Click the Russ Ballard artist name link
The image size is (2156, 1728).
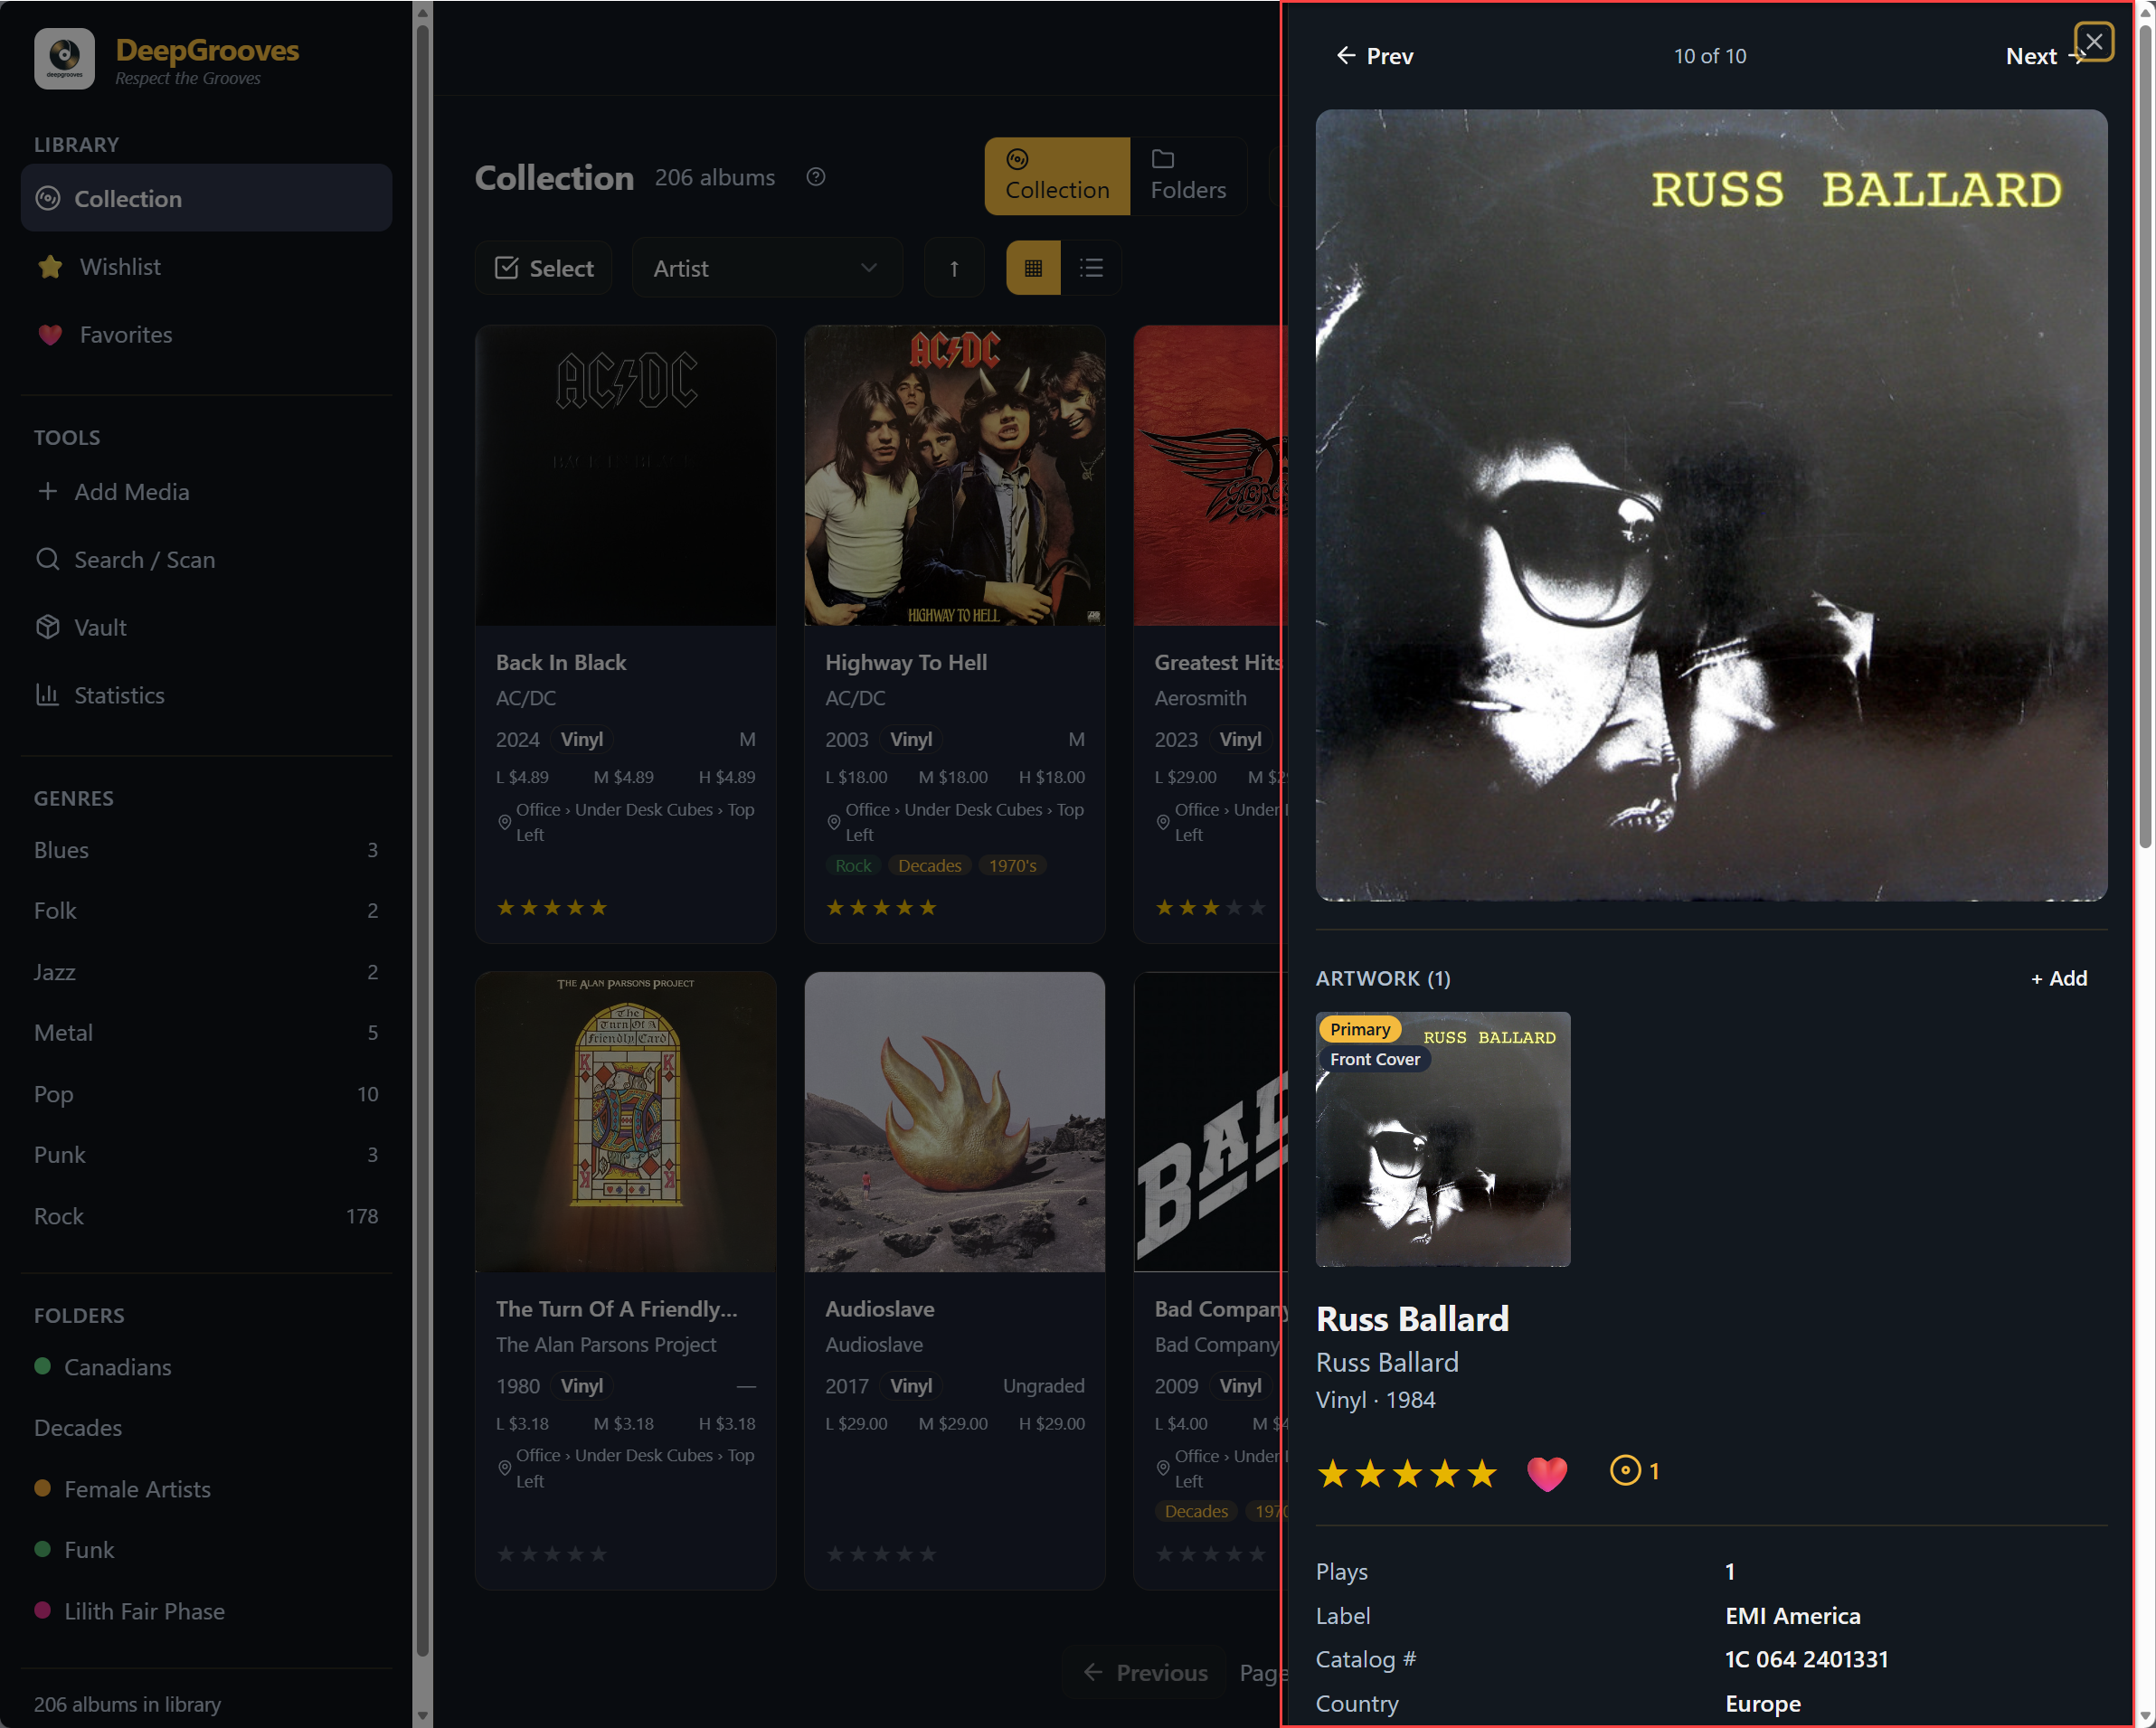pos(1387,1362)
